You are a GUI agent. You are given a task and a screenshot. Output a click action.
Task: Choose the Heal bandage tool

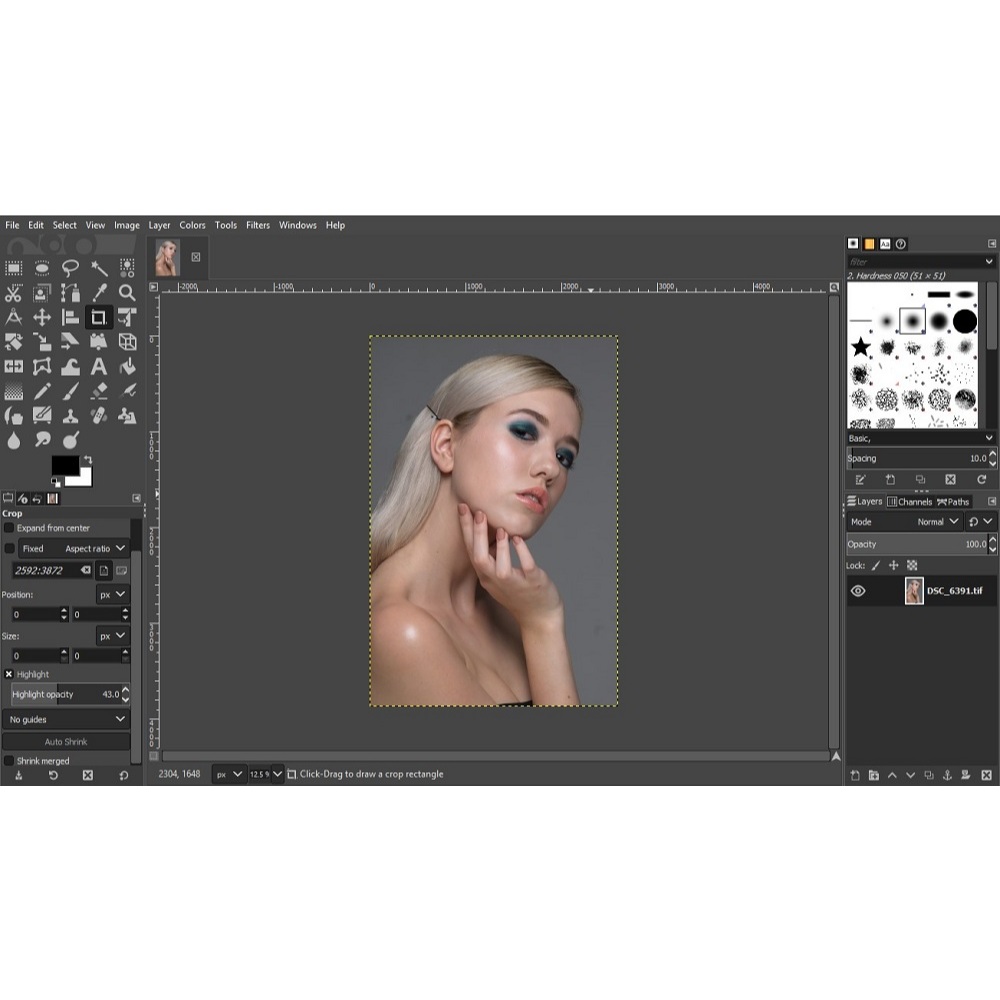pyautogui.click(x=99, y=415)
